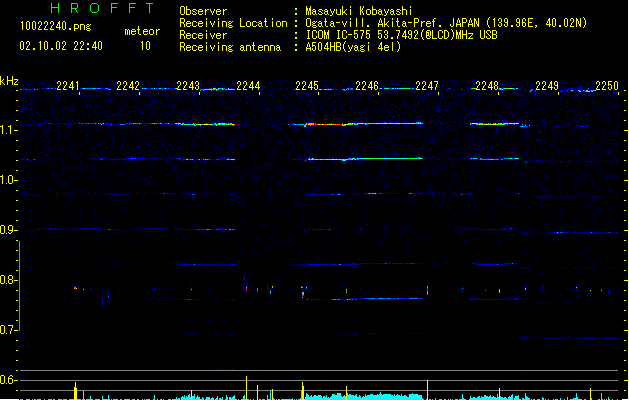The image size is (629, 400).
Task: Select observer name Masayuki Kobayashi
Action: (x=359, y=11)
